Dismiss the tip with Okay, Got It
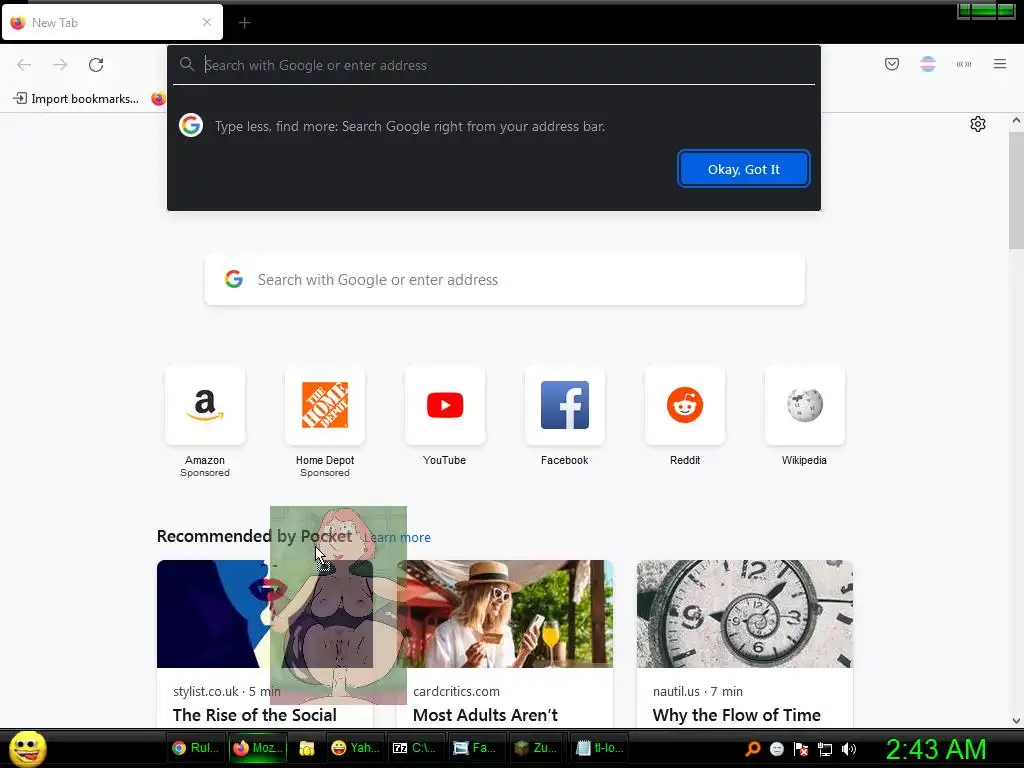 (744, 169)
